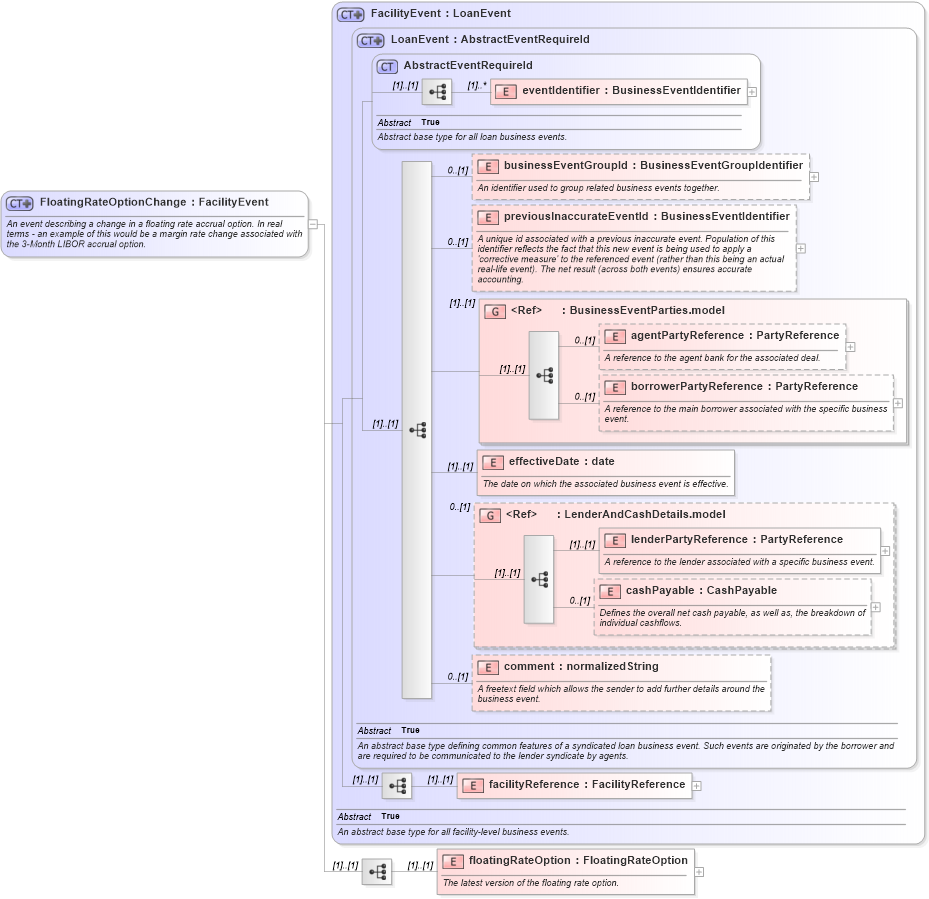Select the effectiveDate element icon

(x=492, y=462)
